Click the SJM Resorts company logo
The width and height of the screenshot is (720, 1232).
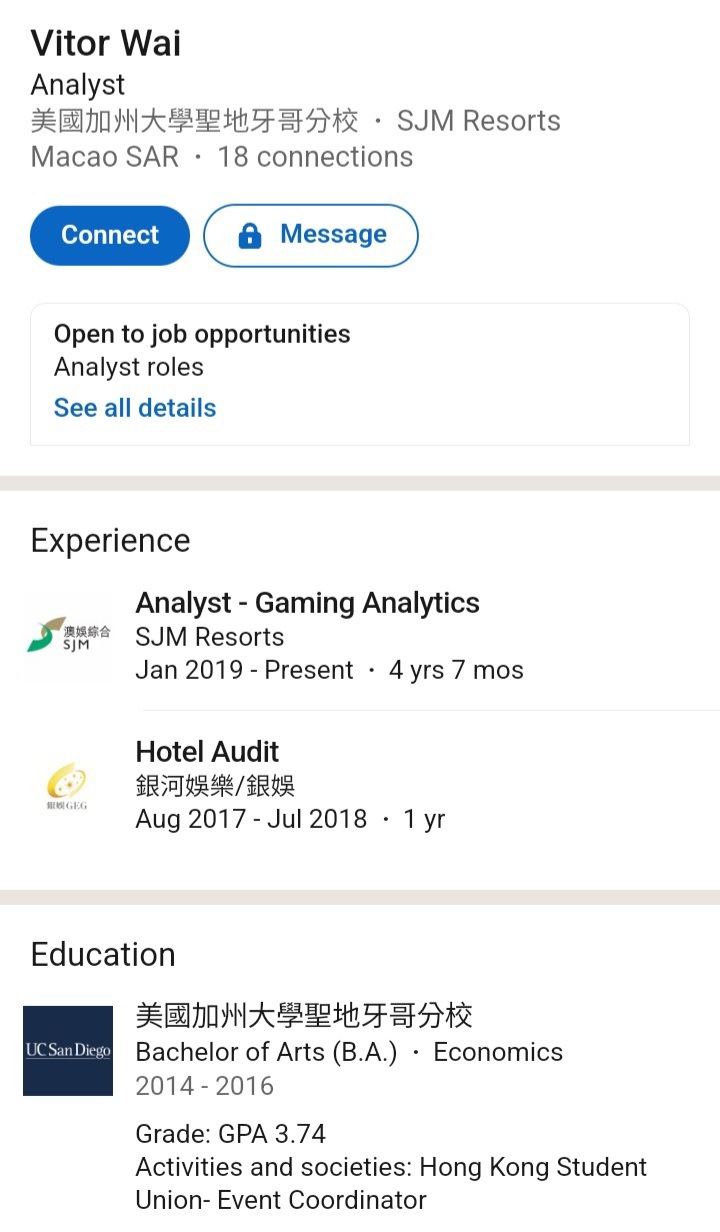click(68, 635)
